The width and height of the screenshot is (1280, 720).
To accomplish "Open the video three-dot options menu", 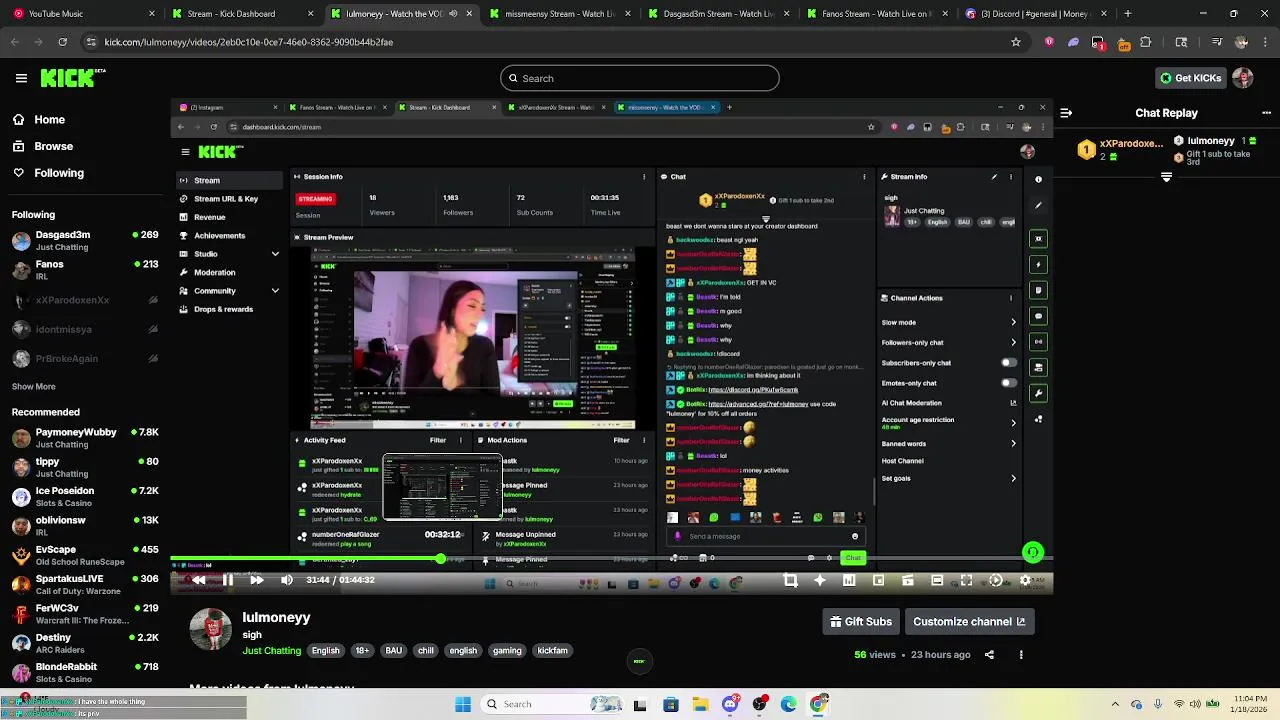I will tap(1021, 655).
